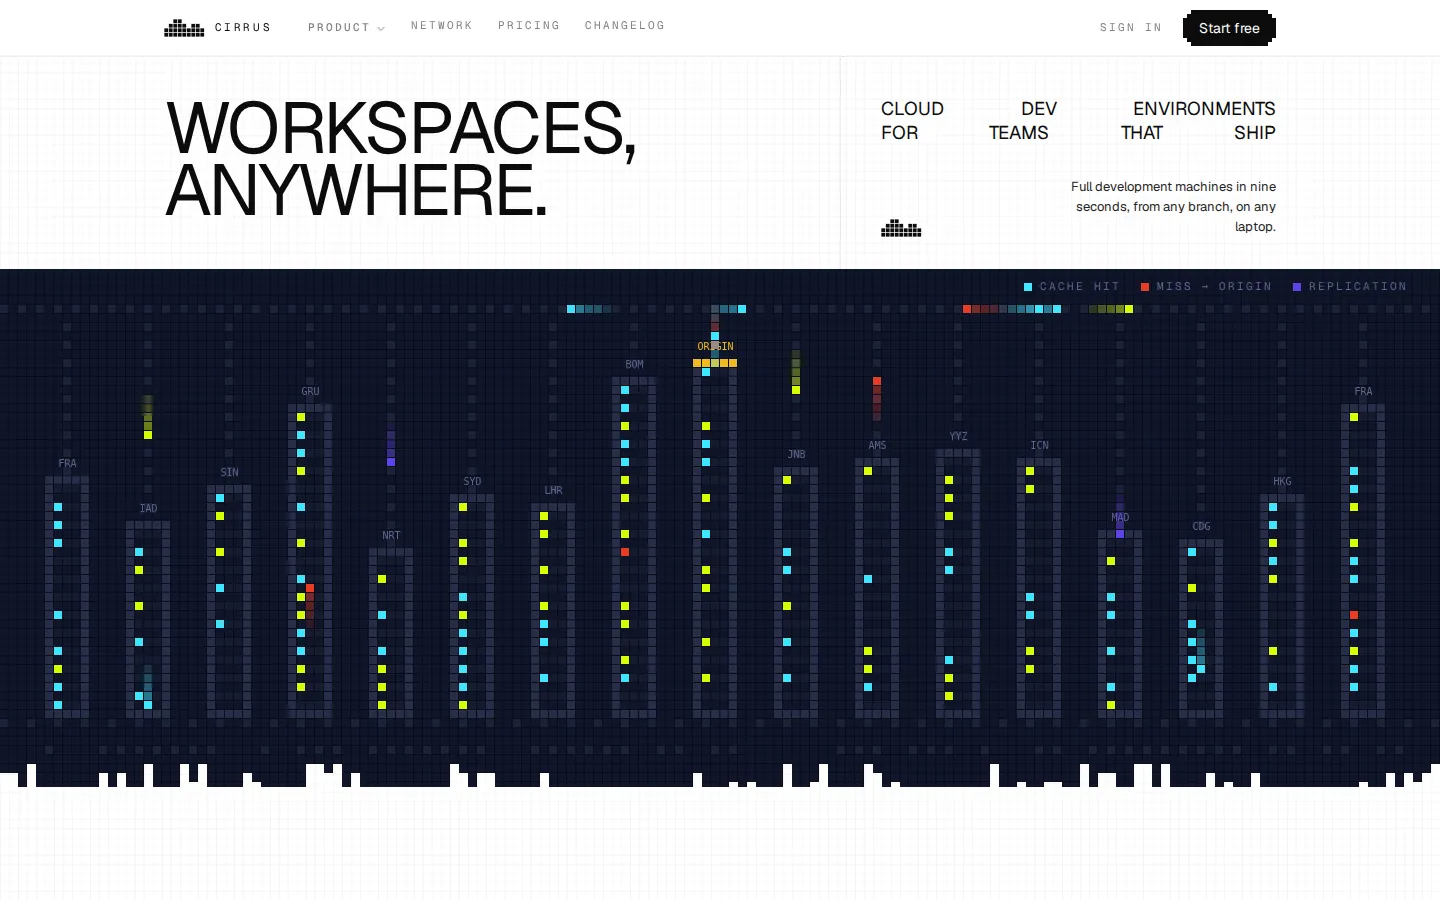Select the JNB tower label
The height and width of the screenshot is (900, 1440).
796,455
